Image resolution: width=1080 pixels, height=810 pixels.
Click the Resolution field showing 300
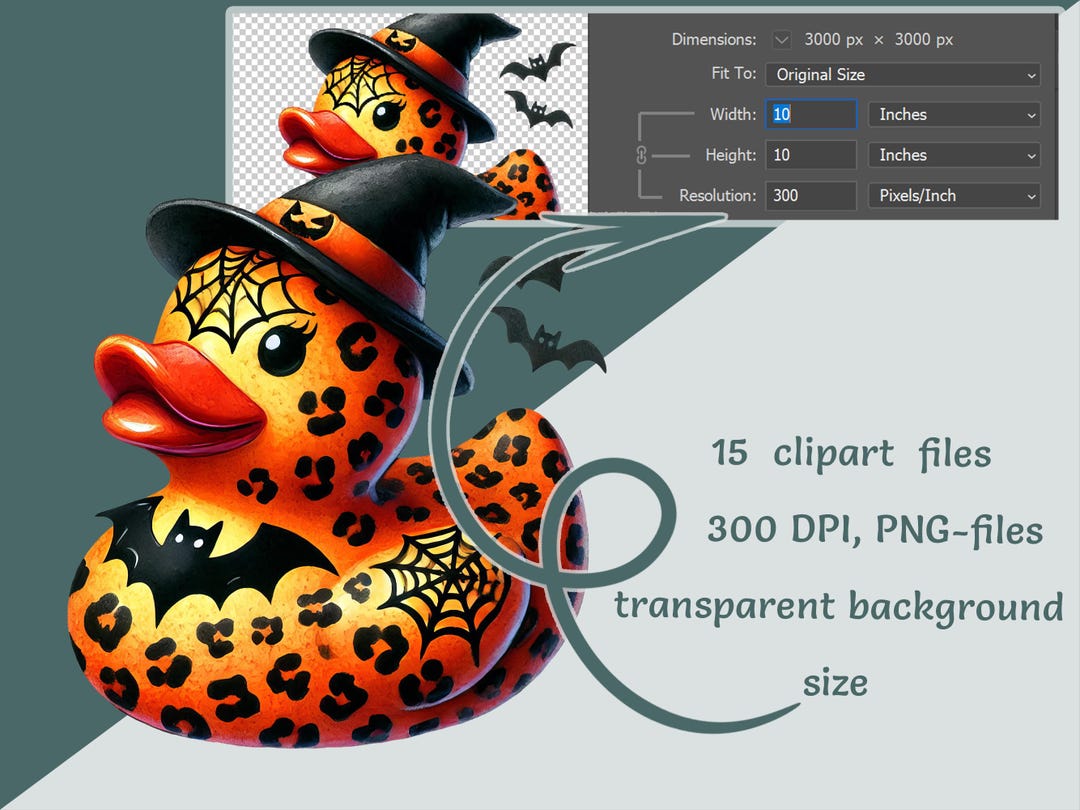pos(810,196)
